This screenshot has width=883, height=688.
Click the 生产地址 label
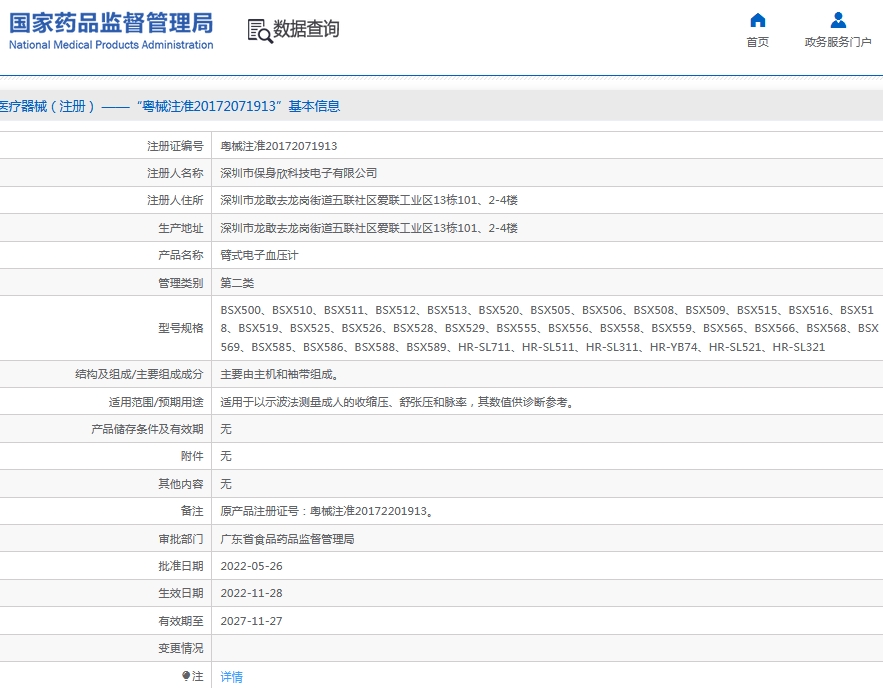(181, 228)
